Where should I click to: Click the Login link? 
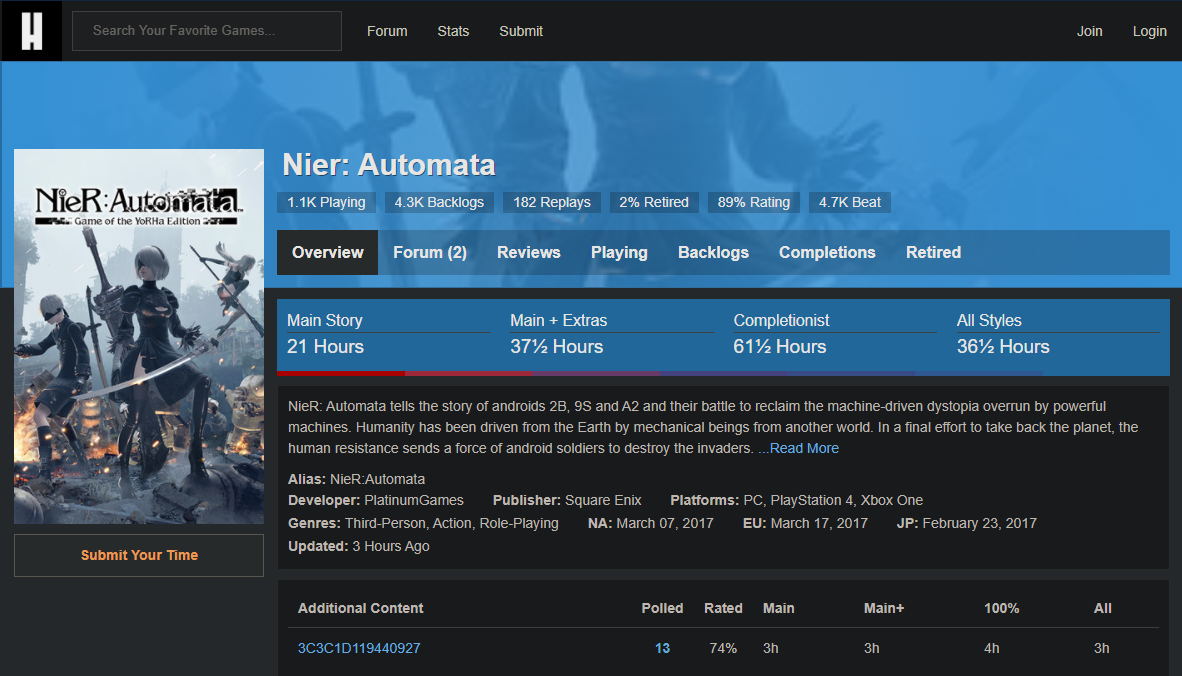(x=1149, y=31)
